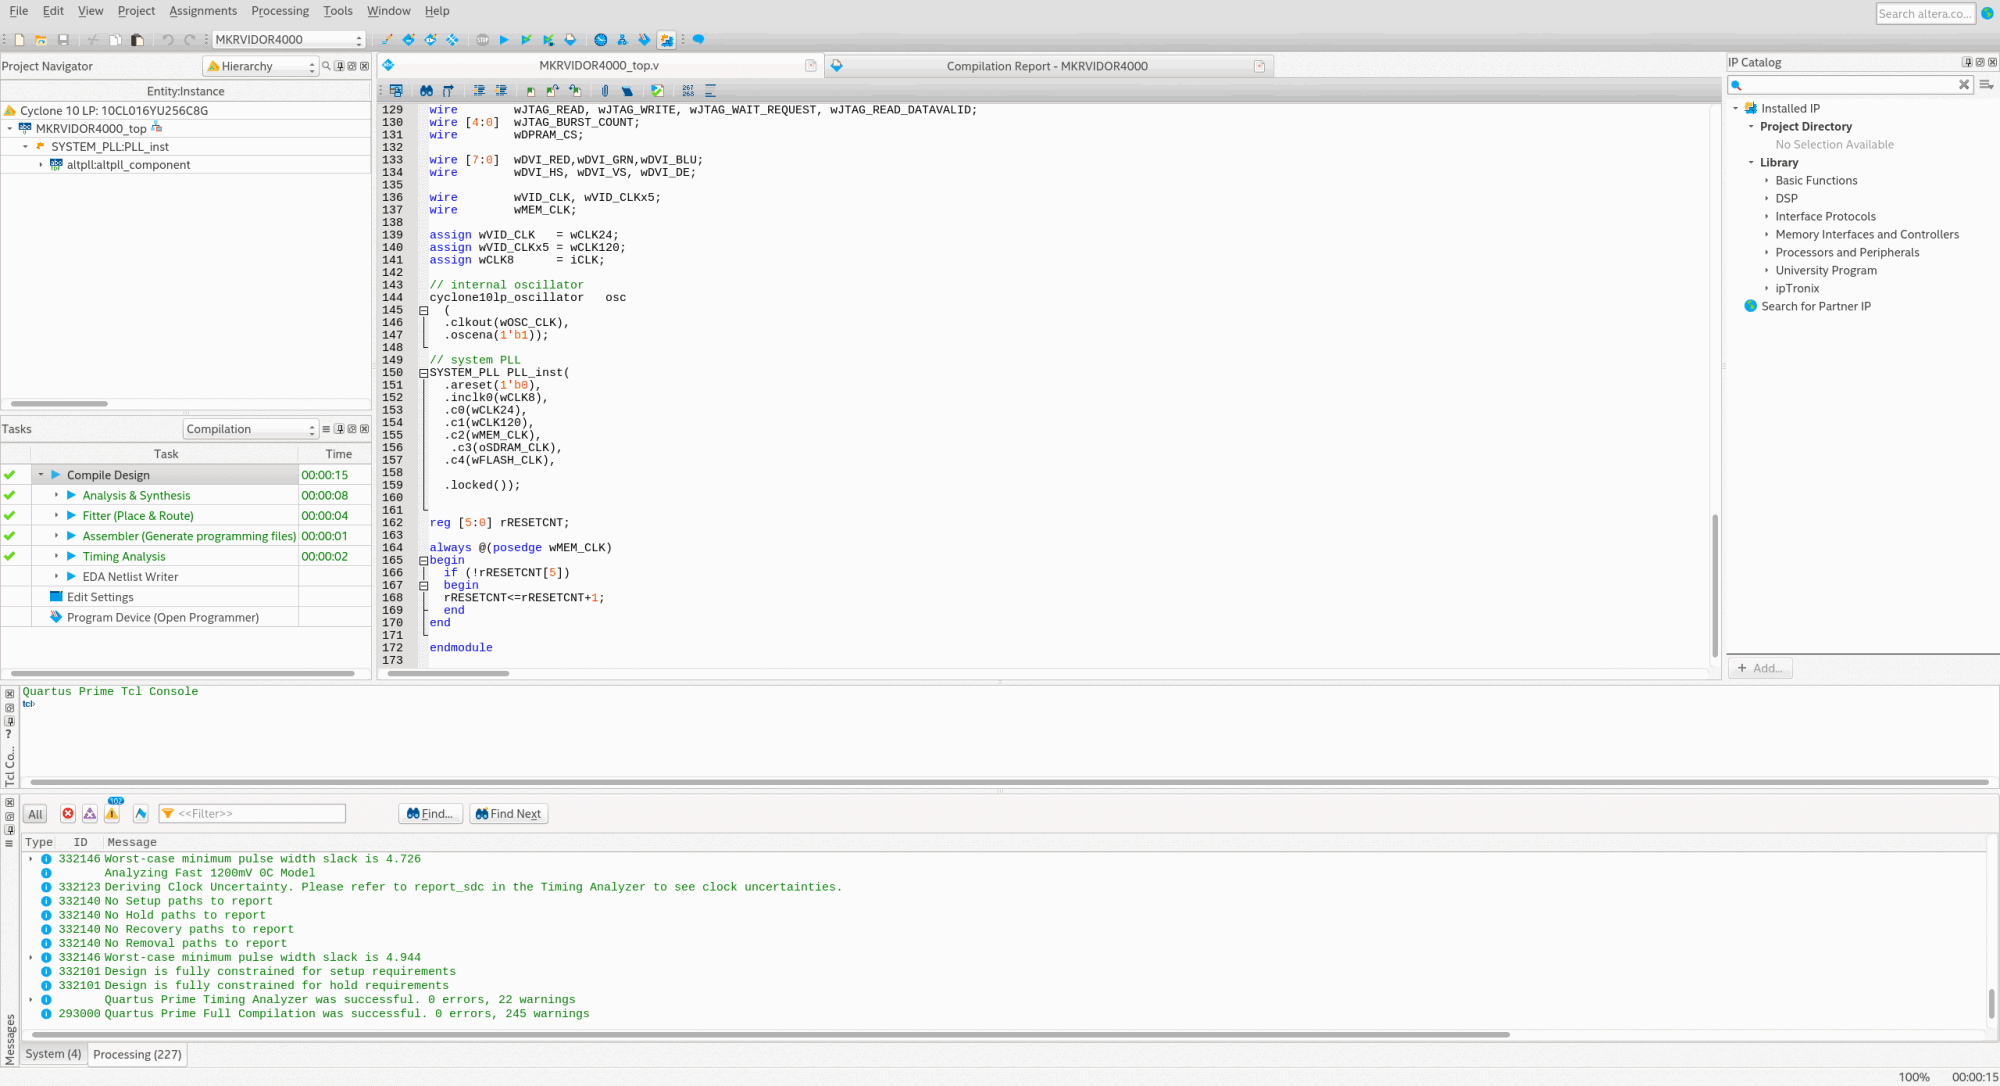Click the binoculars Find icon in editor toolbar
Screen dimensions: 2000x1086
[427, 91]
